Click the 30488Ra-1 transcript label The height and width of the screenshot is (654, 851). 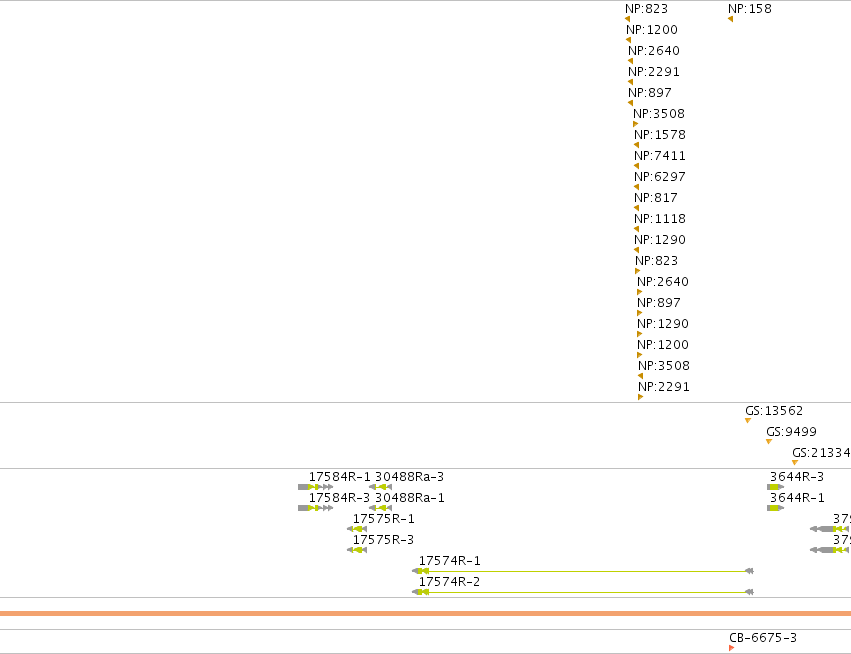tap(410, 498)
